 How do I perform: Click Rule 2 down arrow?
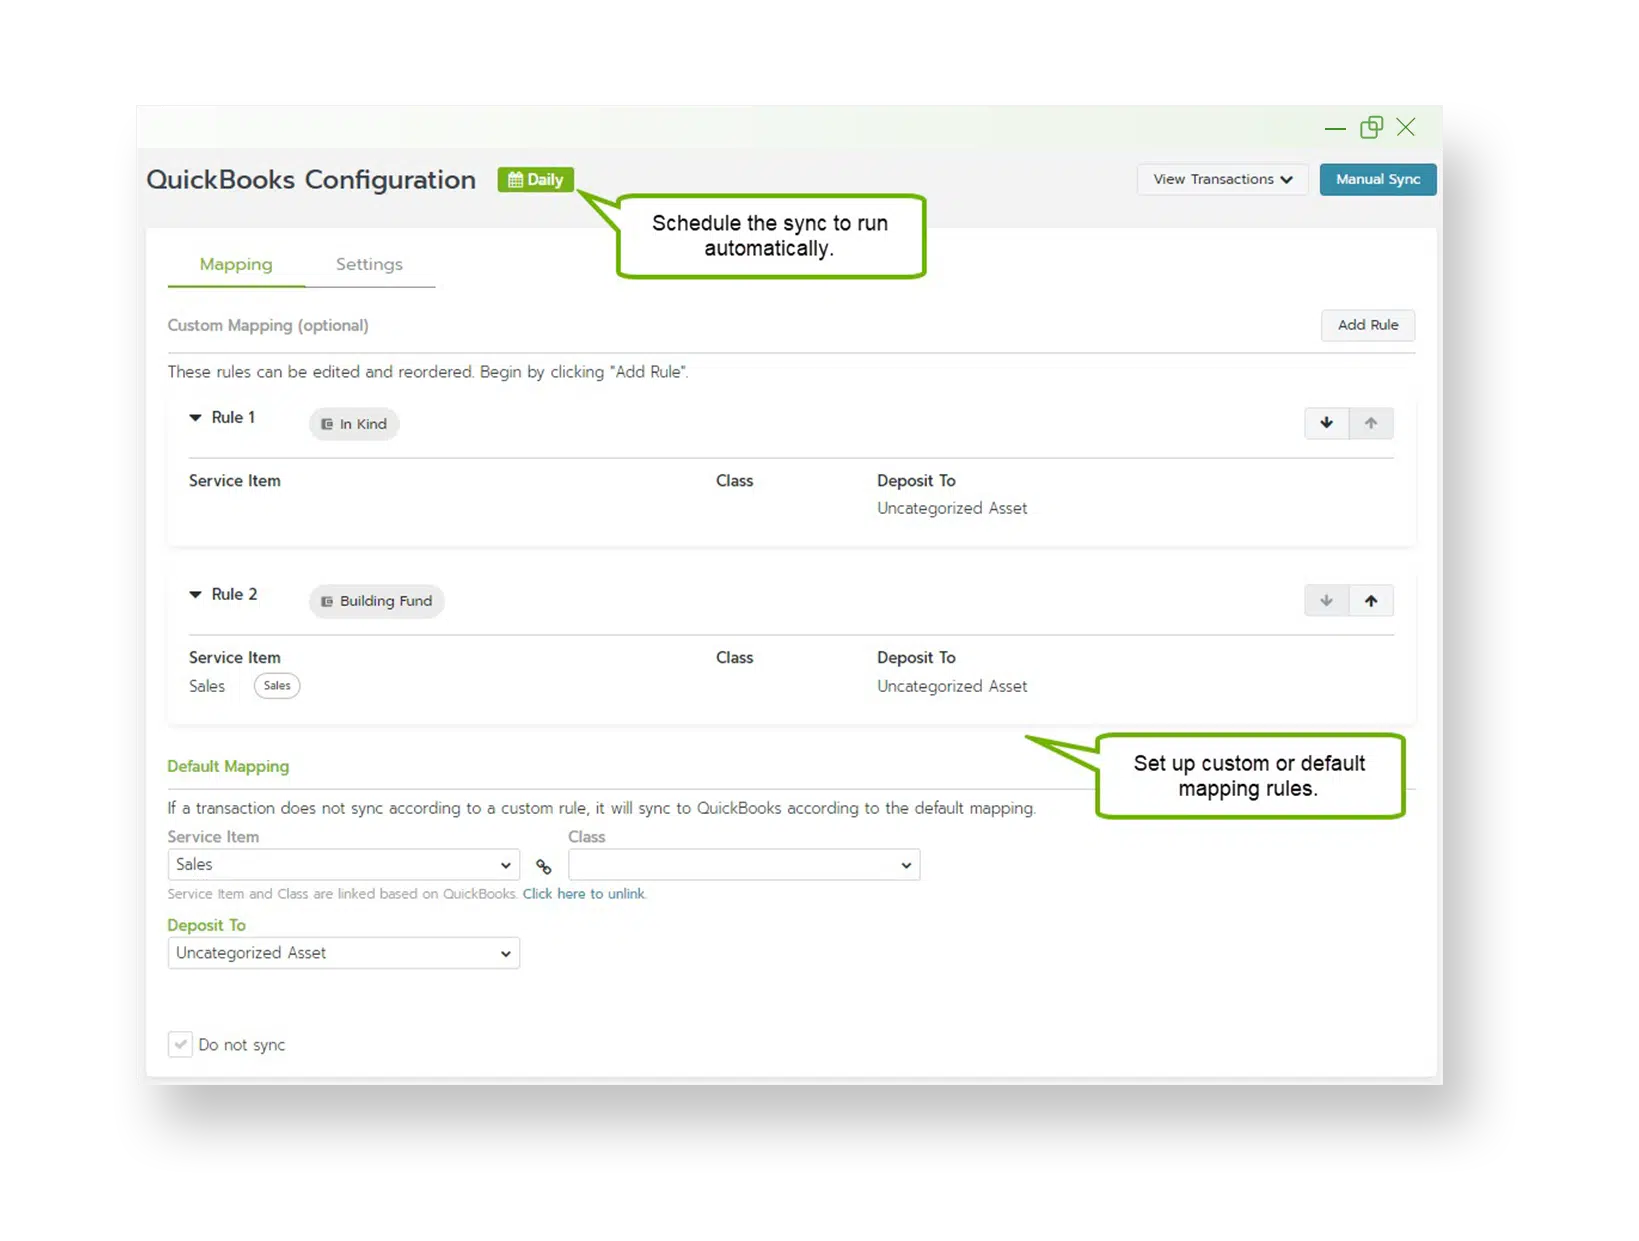[1326, 601]
